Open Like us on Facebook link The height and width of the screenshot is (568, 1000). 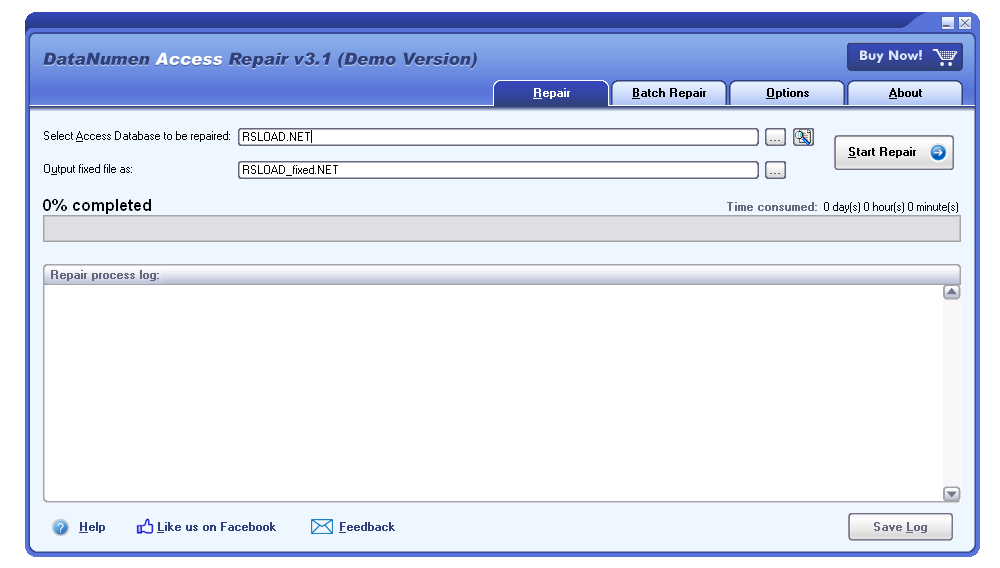[216, 527]
